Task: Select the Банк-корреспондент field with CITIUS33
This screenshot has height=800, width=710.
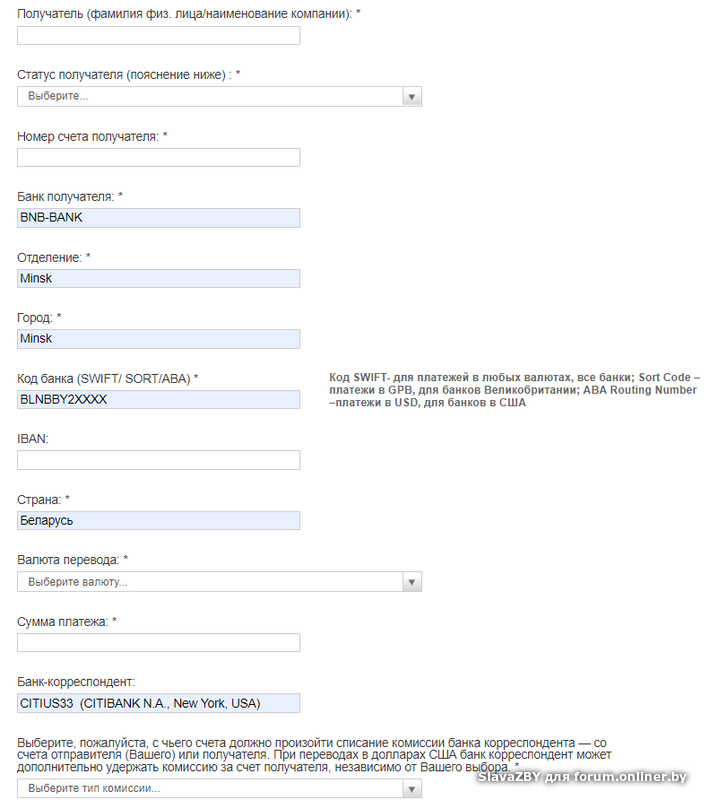Action: click(159, 703)
